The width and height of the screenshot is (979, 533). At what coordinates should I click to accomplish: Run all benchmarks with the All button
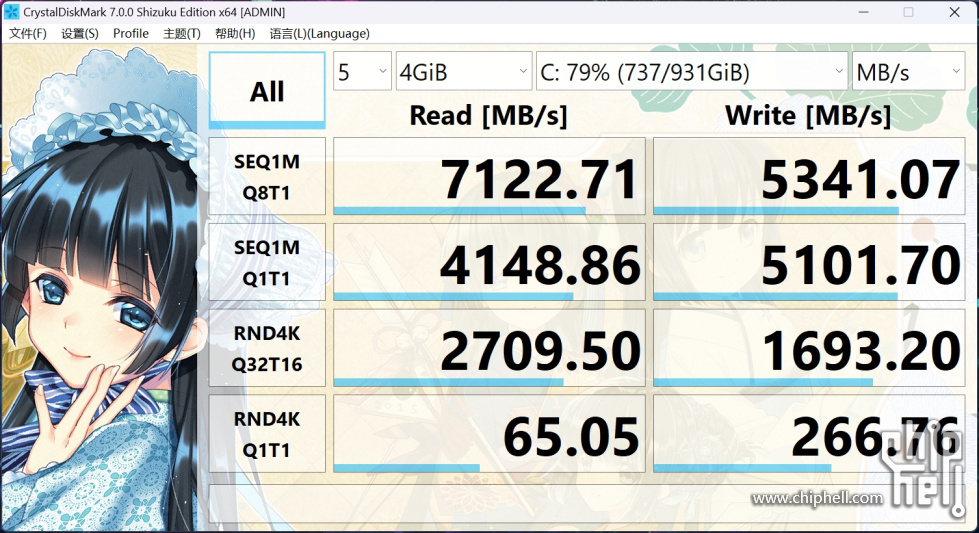click(267, 90)
